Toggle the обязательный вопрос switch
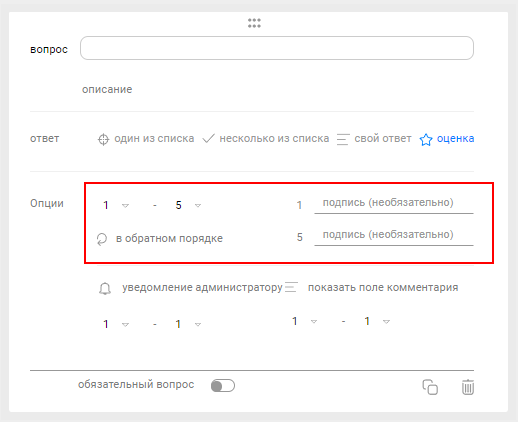Screen dimensions: 518x422 223,386
